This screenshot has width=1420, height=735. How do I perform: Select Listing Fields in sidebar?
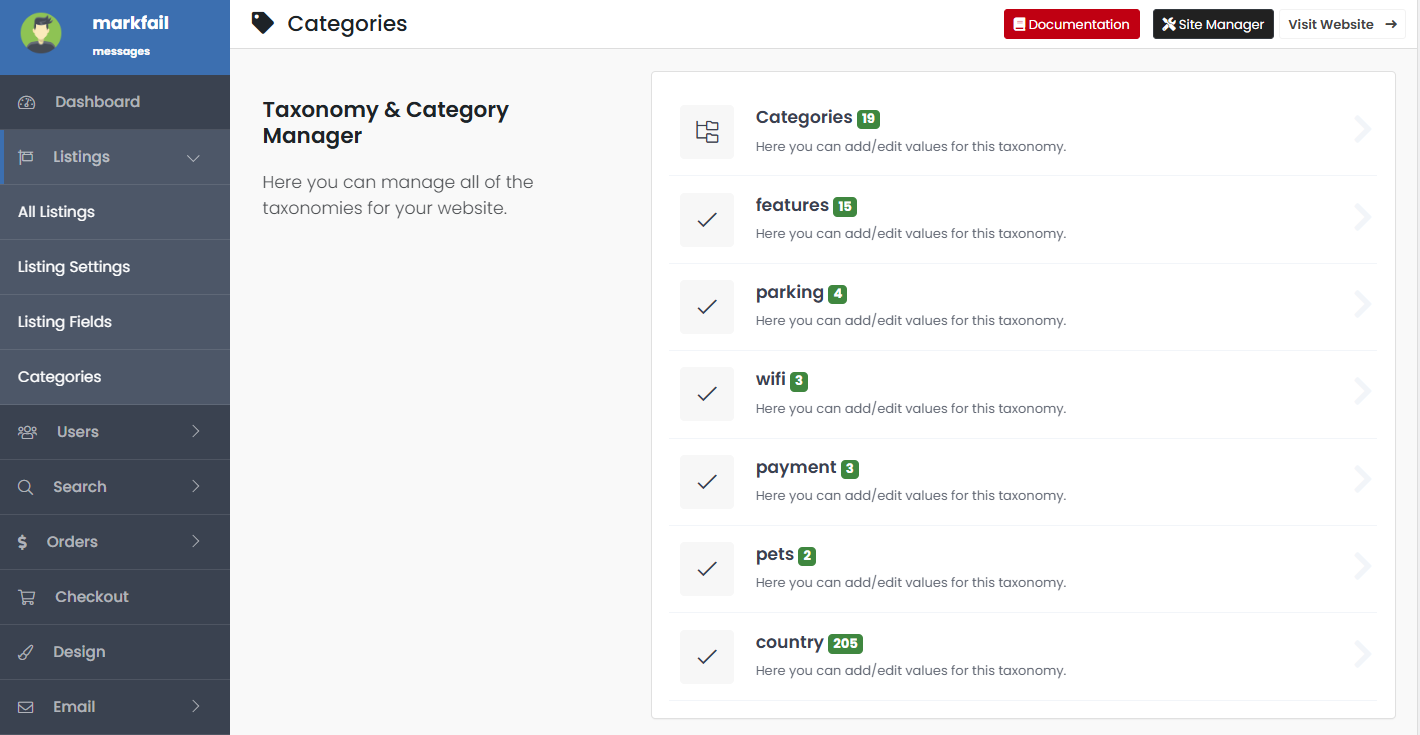click(x=65, y=322)
